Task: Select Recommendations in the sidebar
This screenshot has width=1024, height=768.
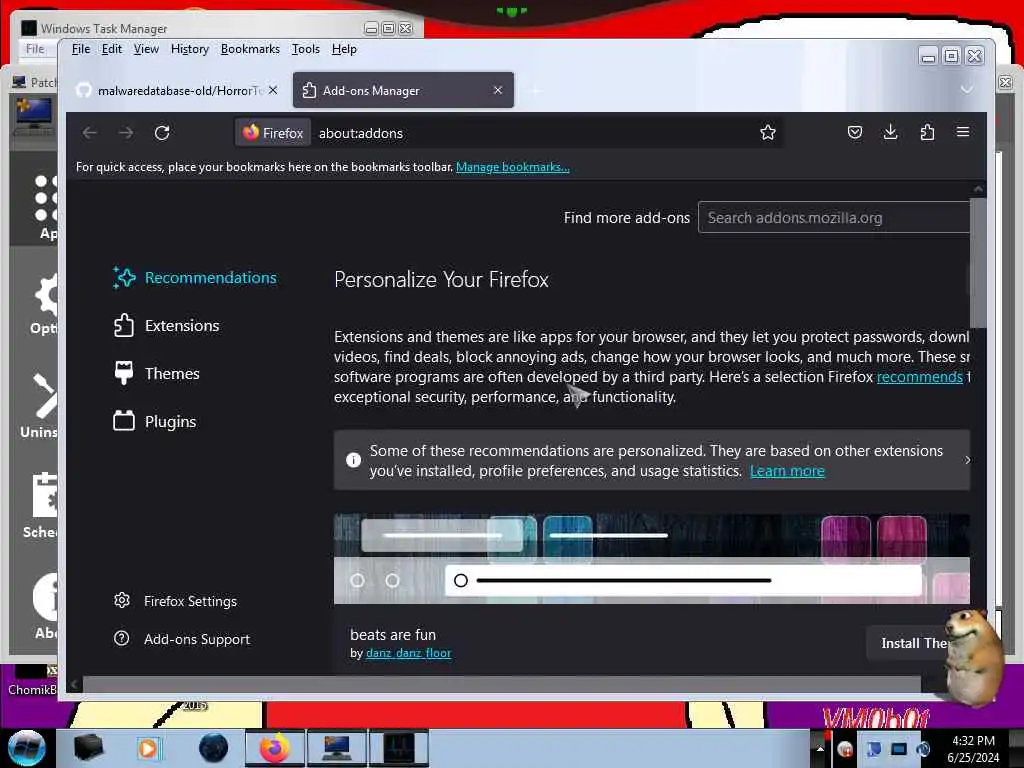Action: [195, 278]
